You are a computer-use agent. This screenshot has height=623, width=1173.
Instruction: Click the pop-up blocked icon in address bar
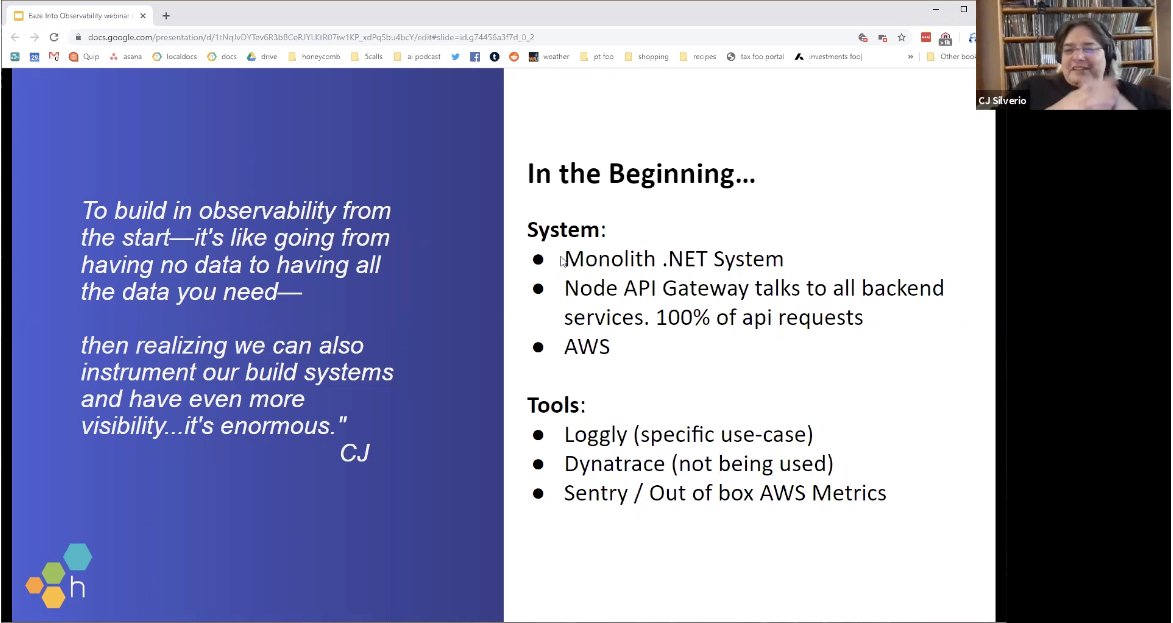[x=882, y=37]
